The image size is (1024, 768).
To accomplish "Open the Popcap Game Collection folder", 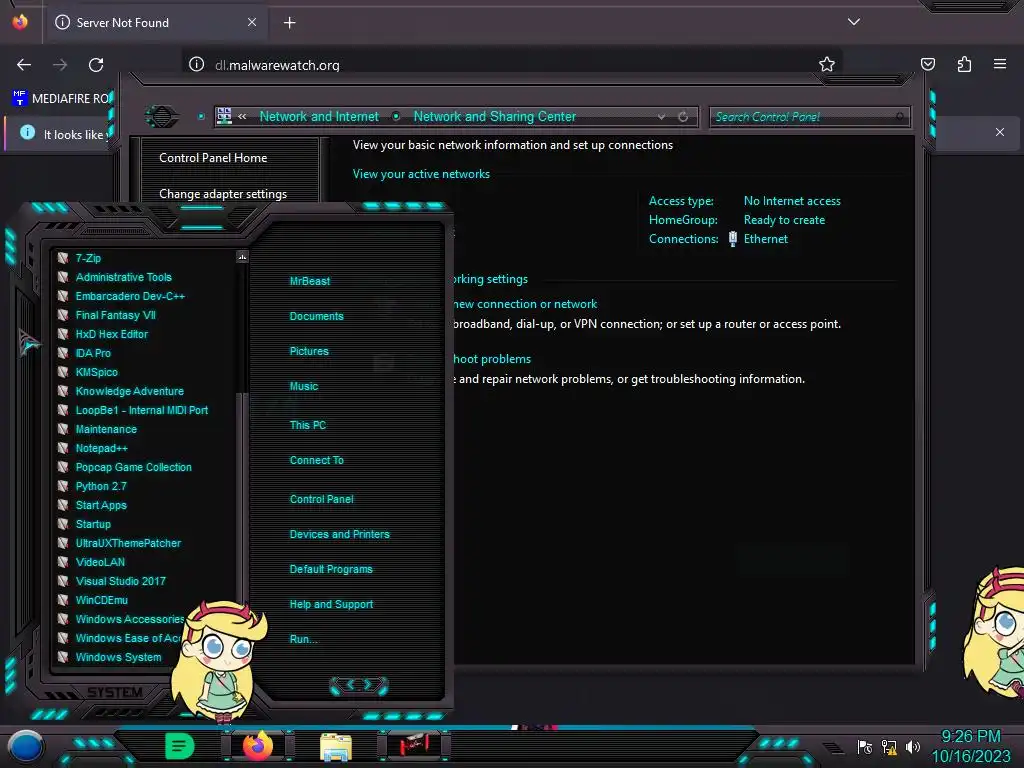I will pyautogui.click(x=133, y=467).
